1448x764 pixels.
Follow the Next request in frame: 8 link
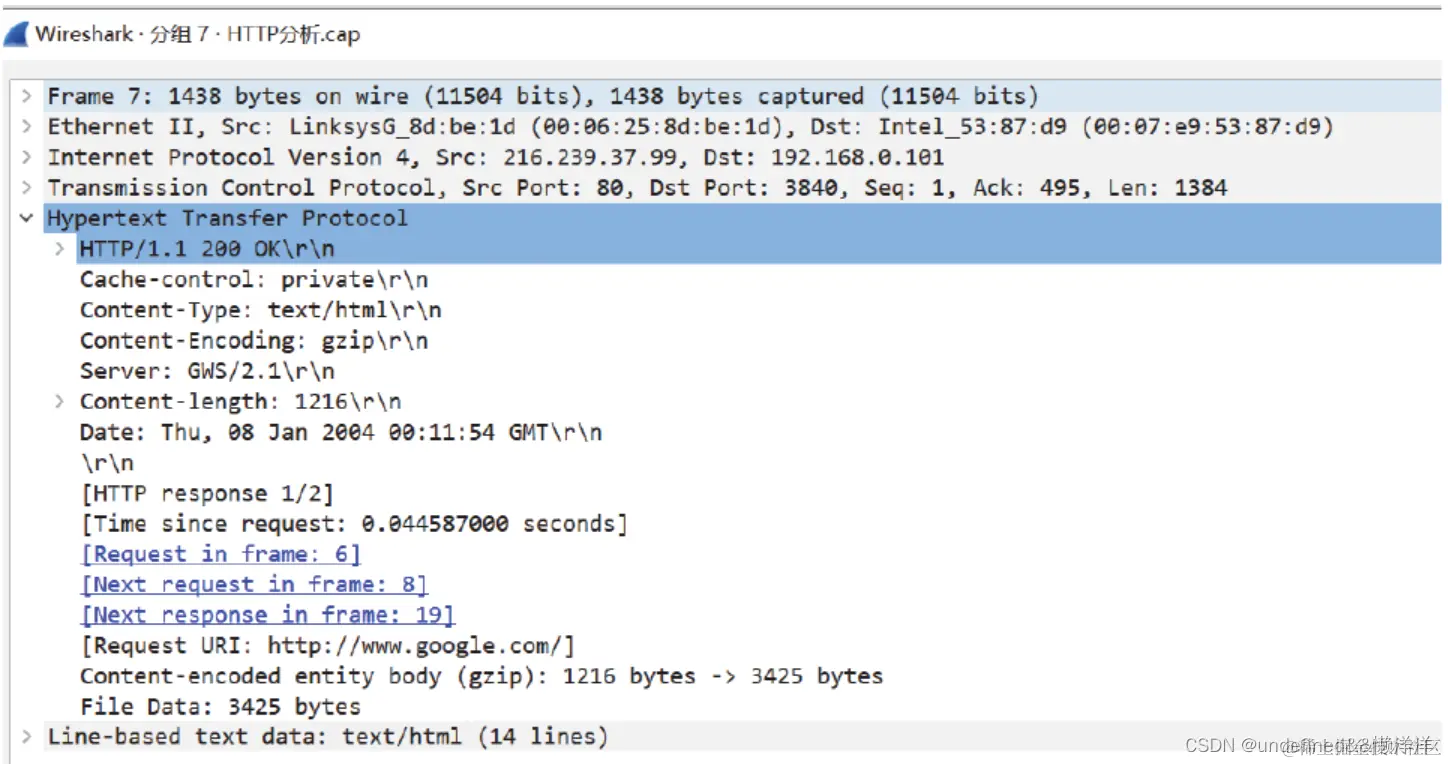pyautogui.click(x=254, y=584)
